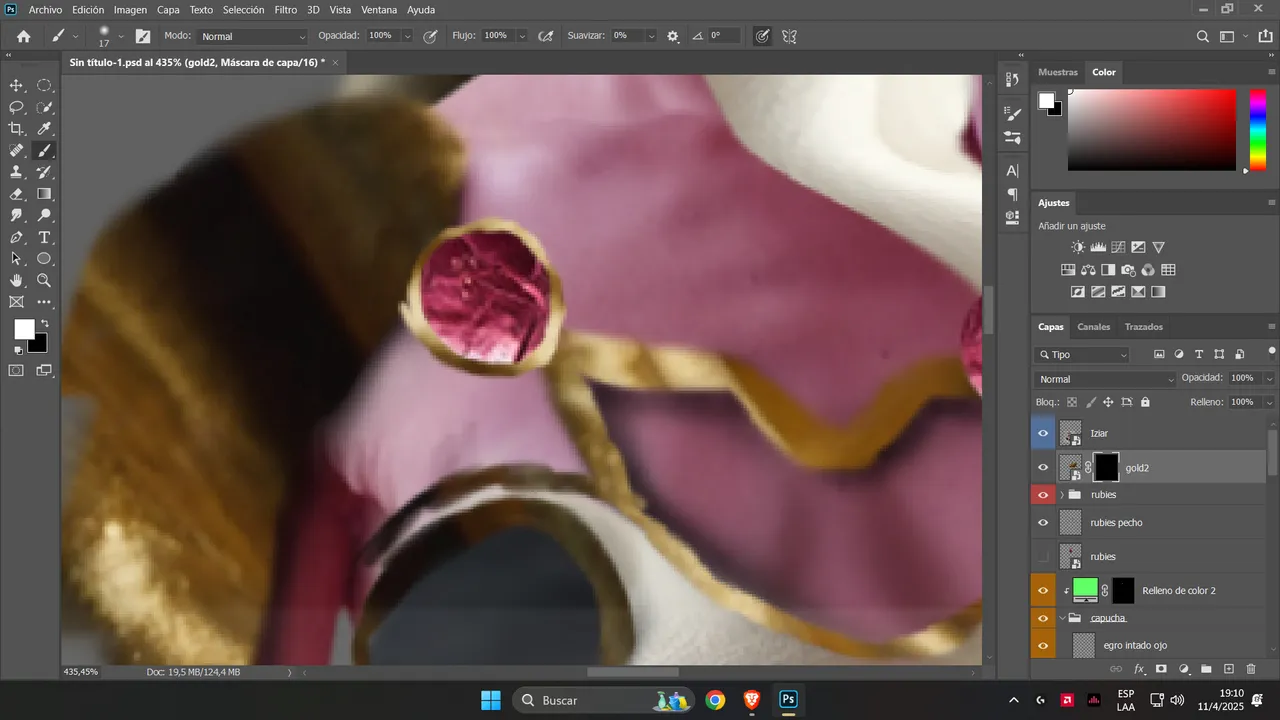Screen dimensions: 1280x720
Task: Select the Eyedropper tool
Action: [45, 129]
